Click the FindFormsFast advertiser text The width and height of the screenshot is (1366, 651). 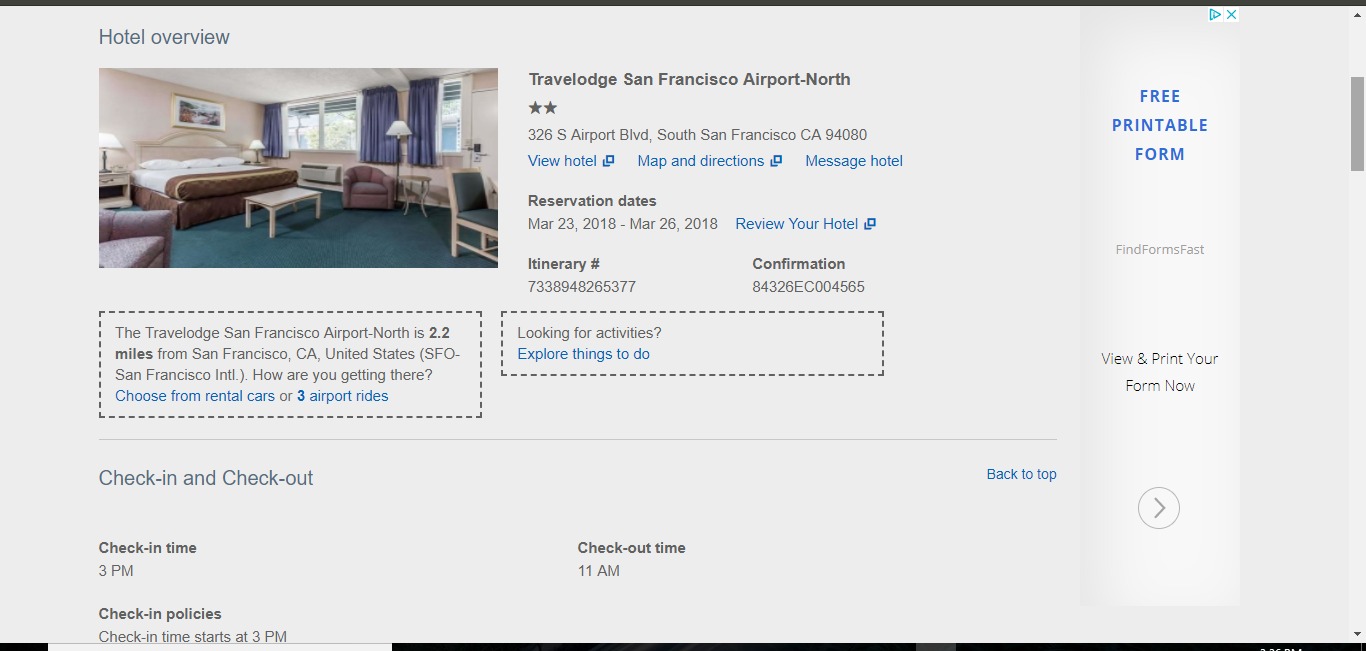[1160, 250]
